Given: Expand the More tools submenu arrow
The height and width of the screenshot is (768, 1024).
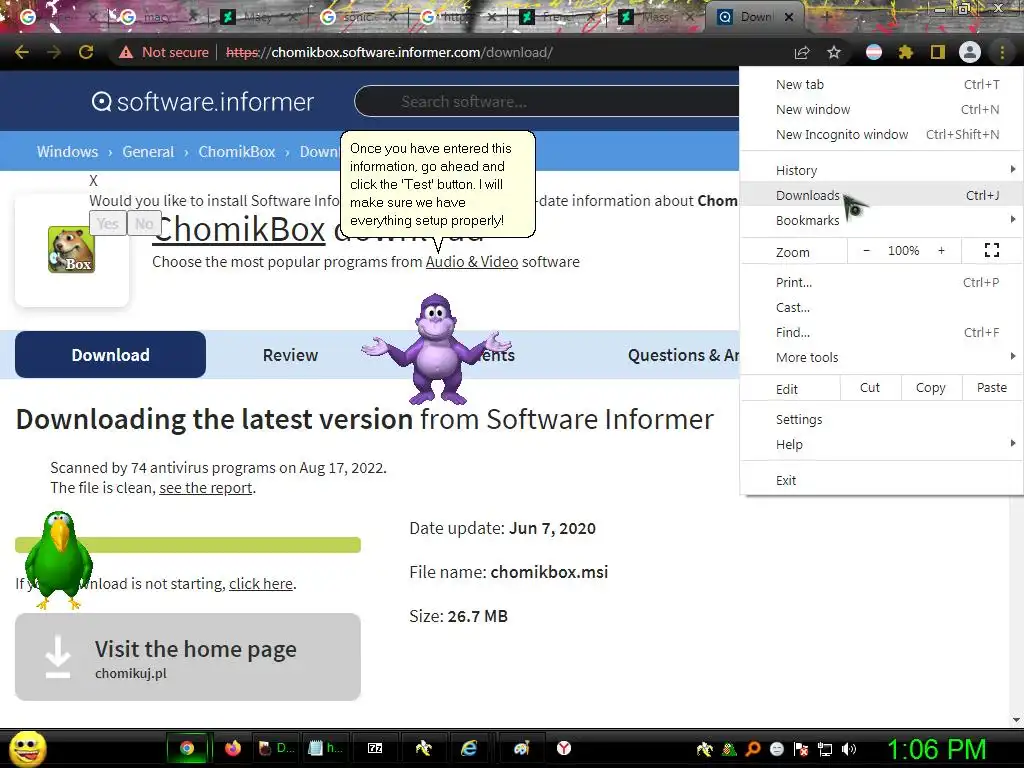Looking at the screenshot, I should tap(1012, 357).
